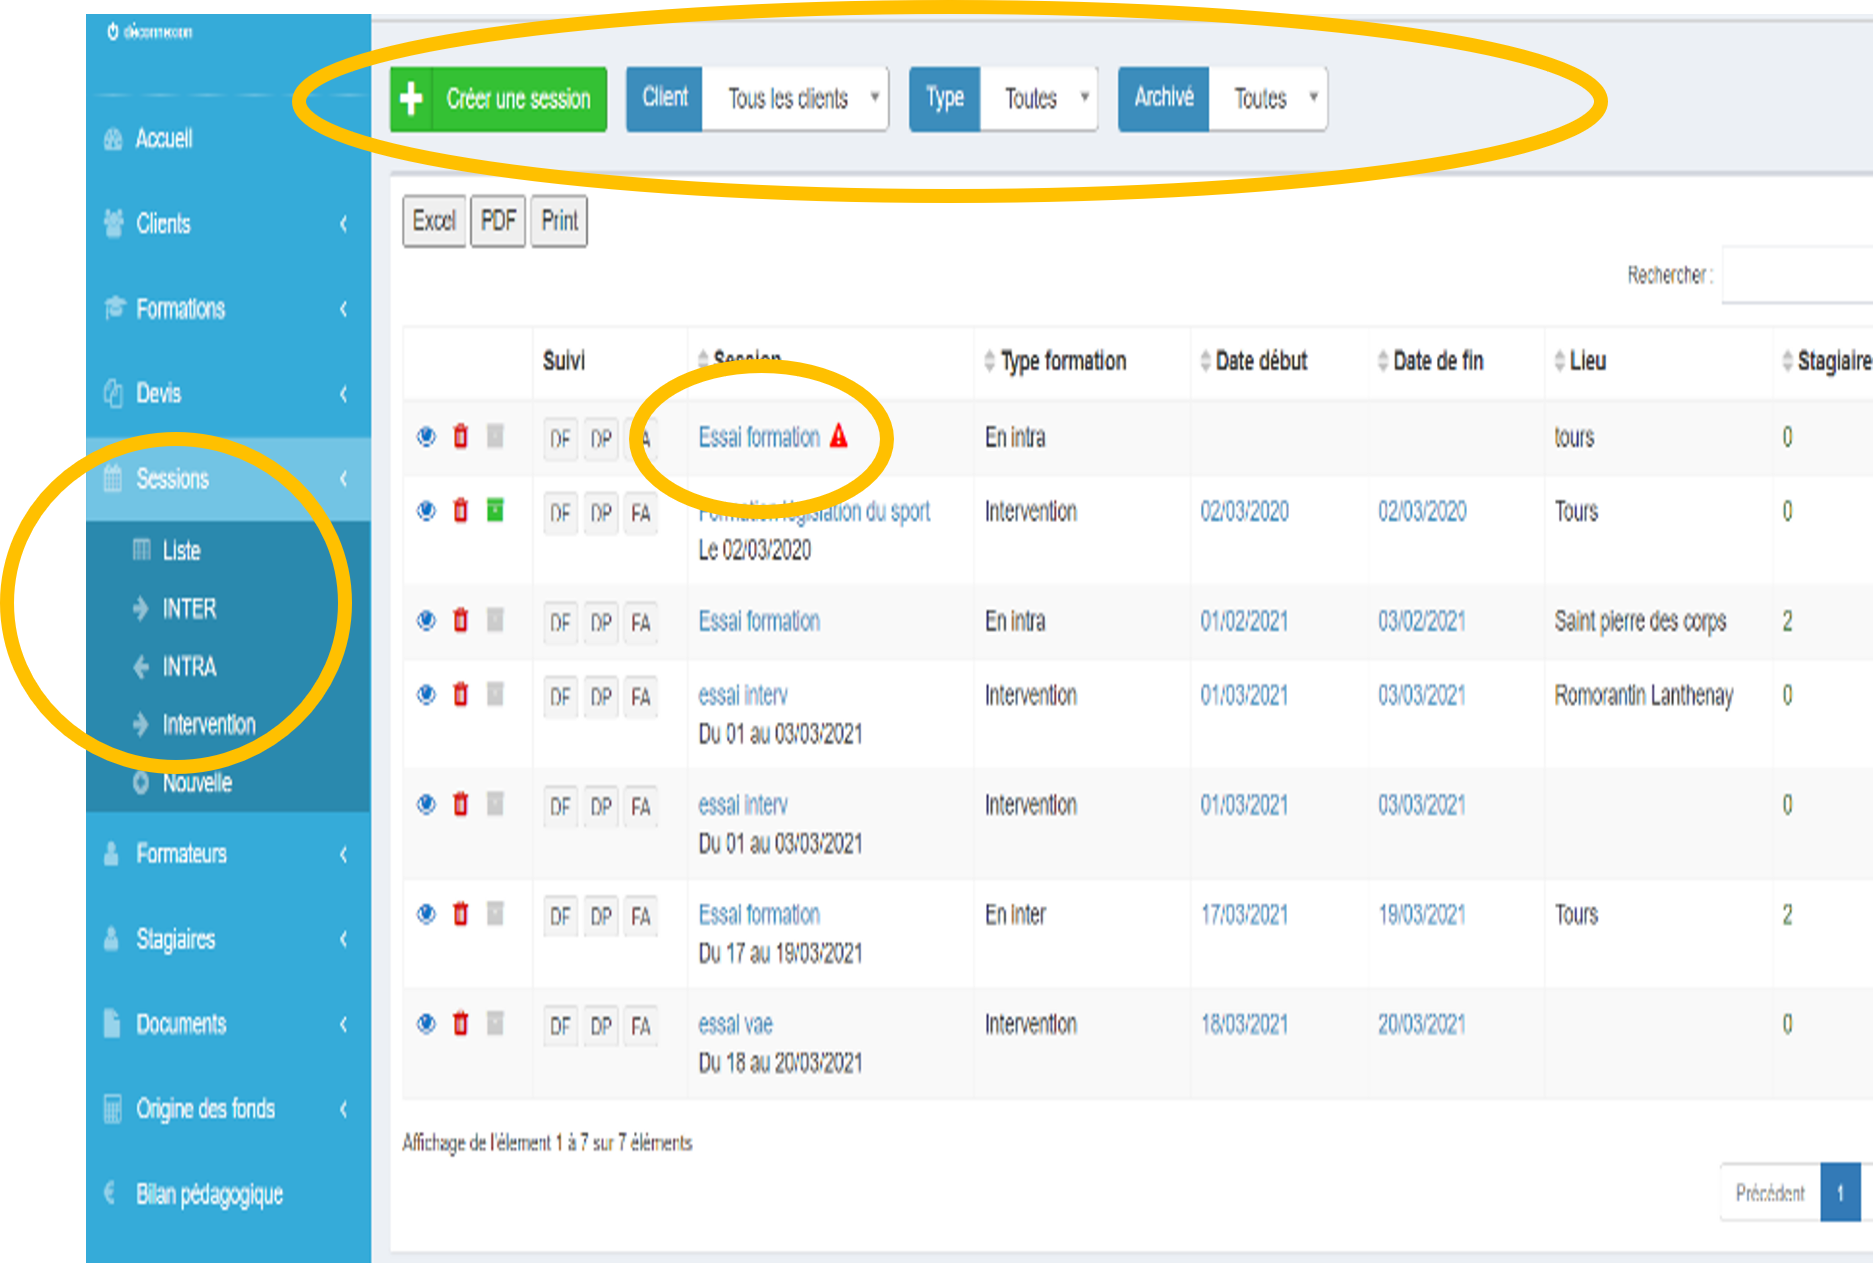
Task: View the Romorantin Lanthenay session via eye icon
Action: click(x=426, y=695)
